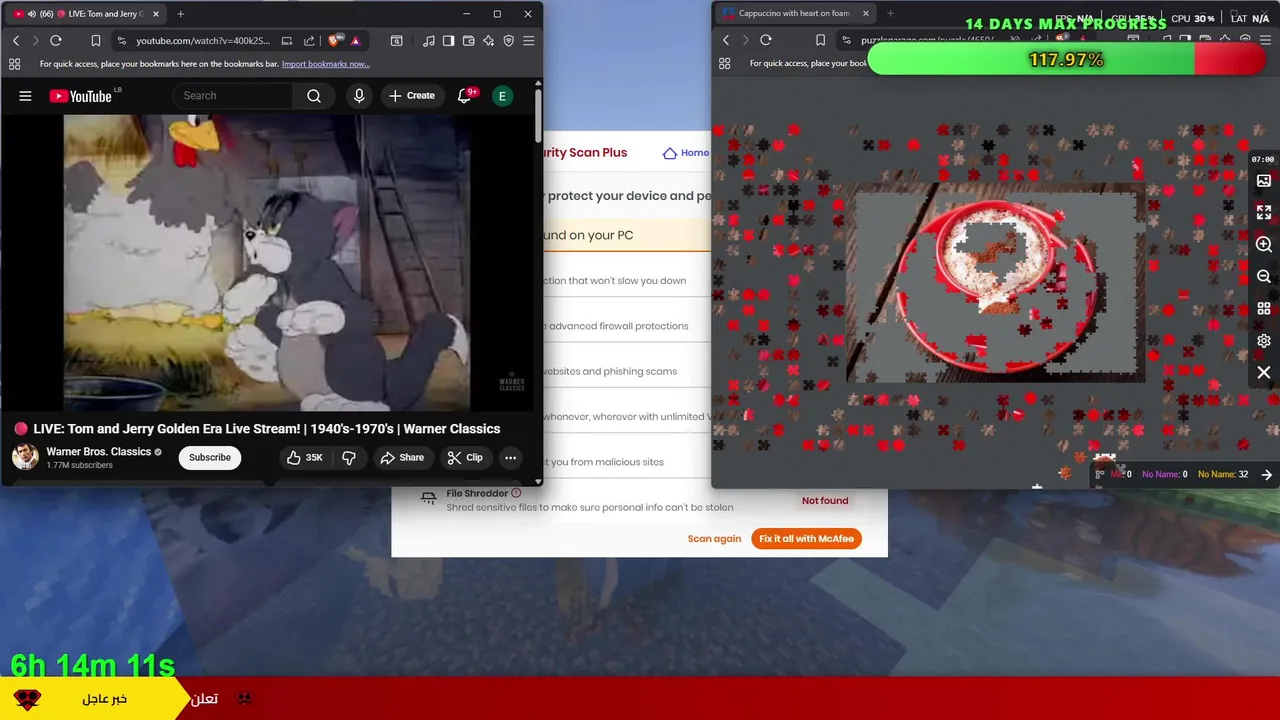Click the YouTube logo

[x=80, y=96]
